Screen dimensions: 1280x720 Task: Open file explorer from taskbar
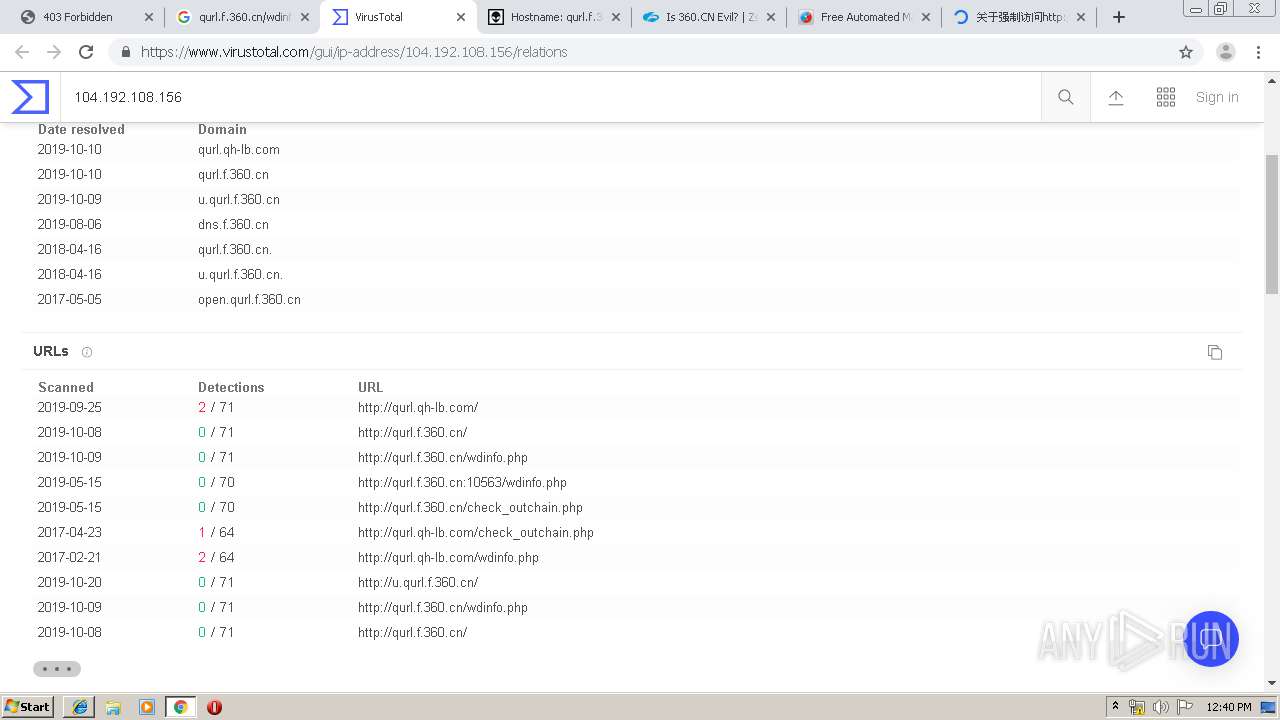[113, 707]
